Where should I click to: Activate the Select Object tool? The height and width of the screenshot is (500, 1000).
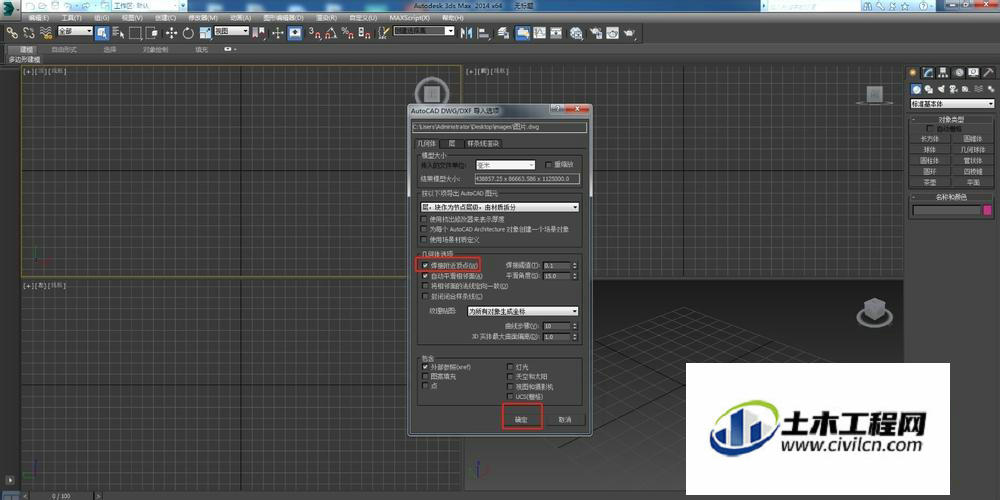[x=102, y=33]
